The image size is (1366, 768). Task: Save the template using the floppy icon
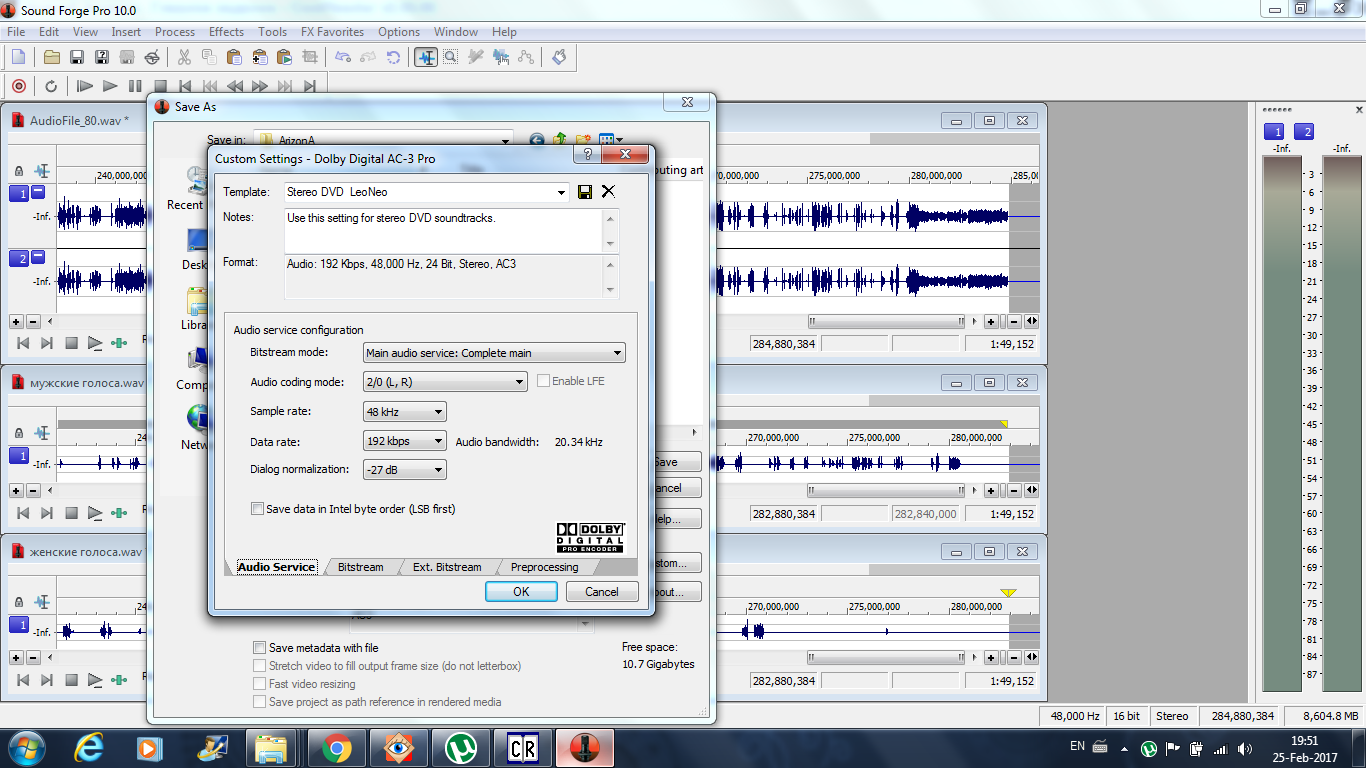tap(585, 192)
